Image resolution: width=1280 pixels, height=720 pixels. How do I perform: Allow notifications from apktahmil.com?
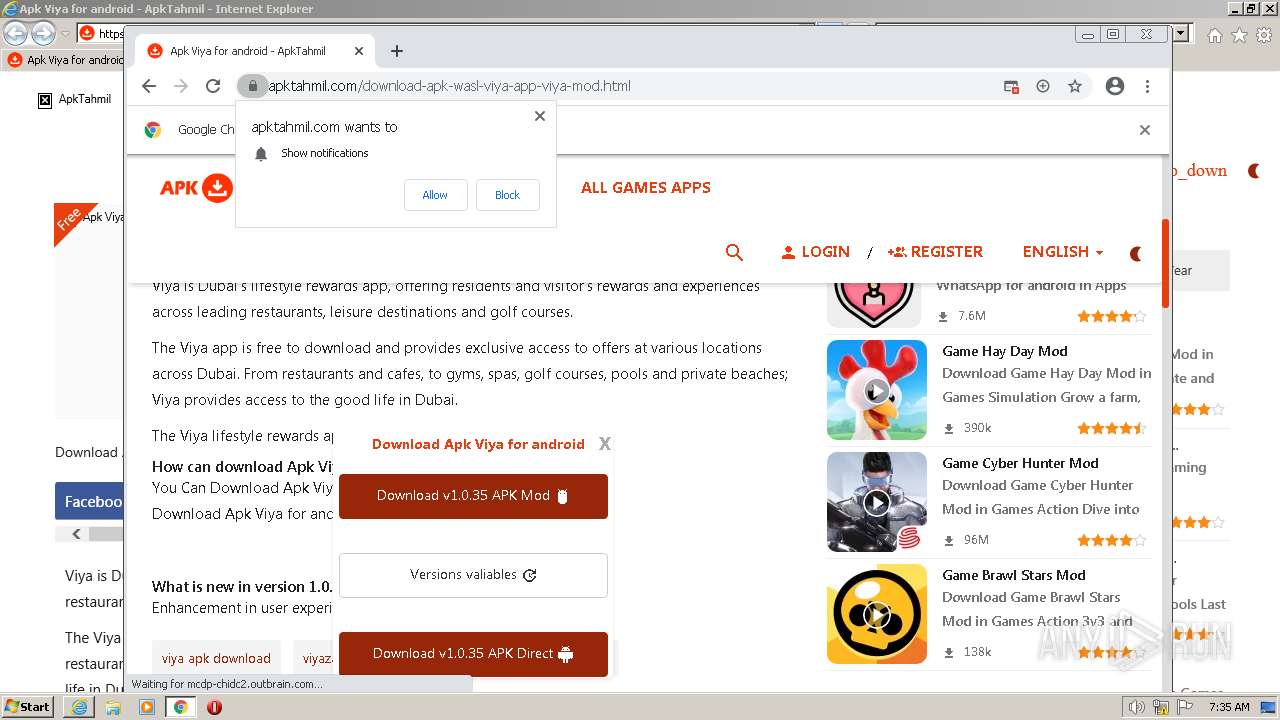coord(435,195)
